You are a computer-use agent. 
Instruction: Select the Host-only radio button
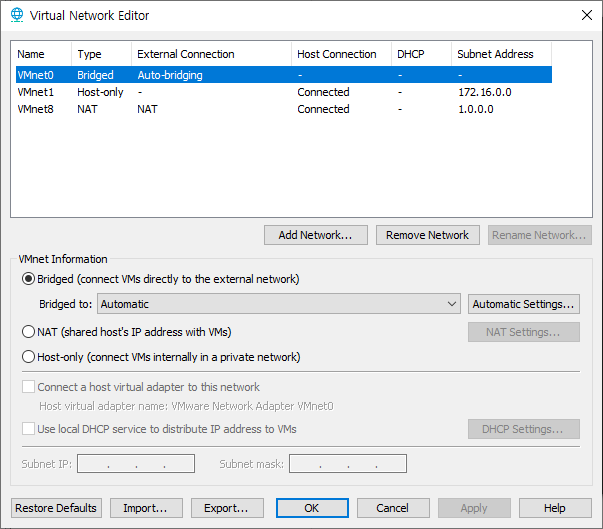click(28, 357)
